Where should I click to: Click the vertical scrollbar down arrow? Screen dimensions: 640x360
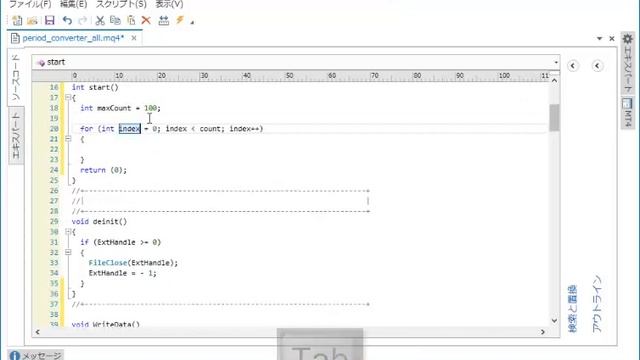(554, 320)
